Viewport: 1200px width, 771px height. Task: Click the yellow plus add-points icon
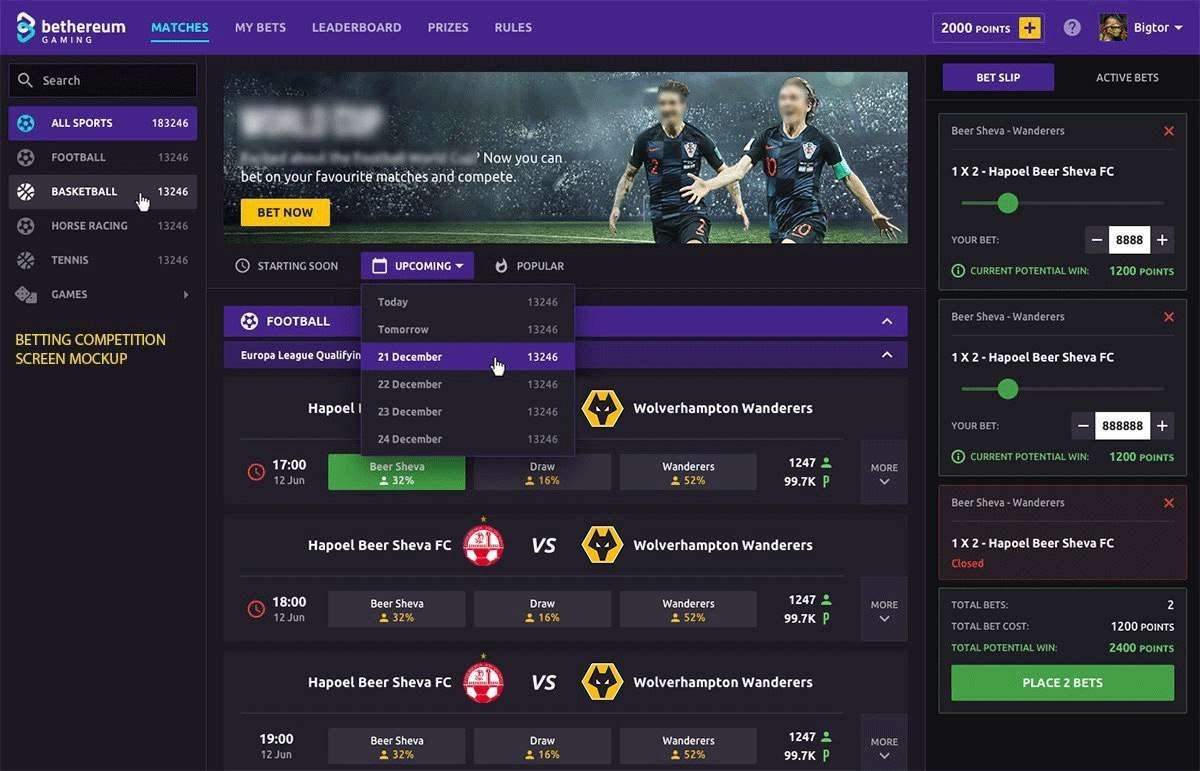click(x=1030, y=28)
